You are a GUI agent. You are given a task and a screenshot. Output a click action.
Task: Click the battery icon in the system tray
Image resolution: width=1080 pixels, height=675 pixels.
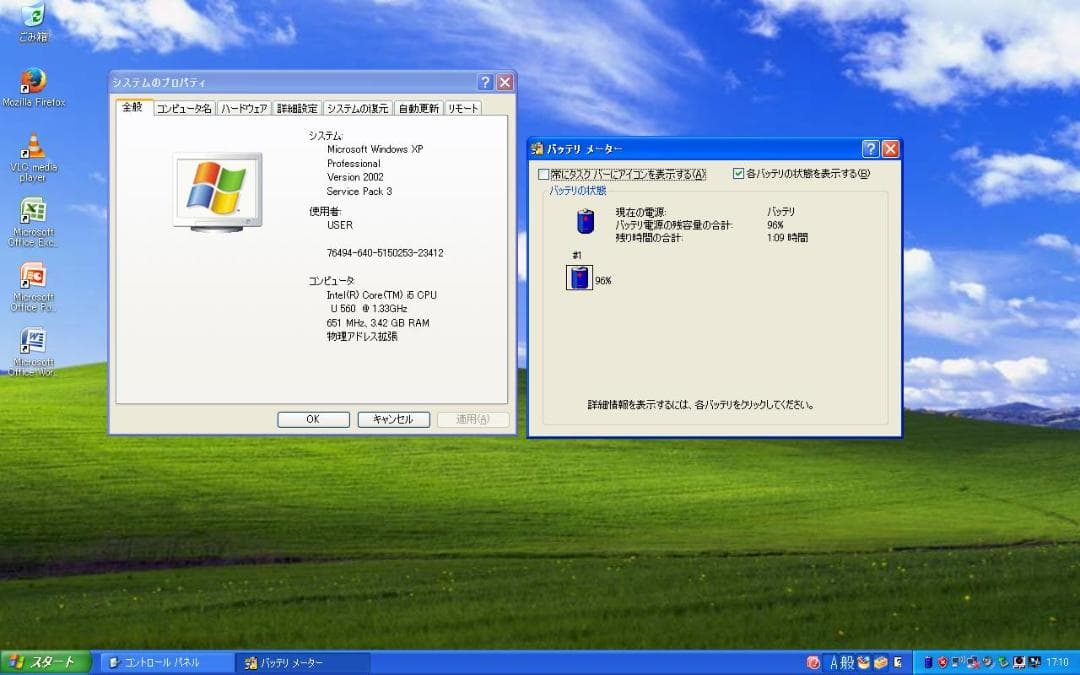pos(928,663)
